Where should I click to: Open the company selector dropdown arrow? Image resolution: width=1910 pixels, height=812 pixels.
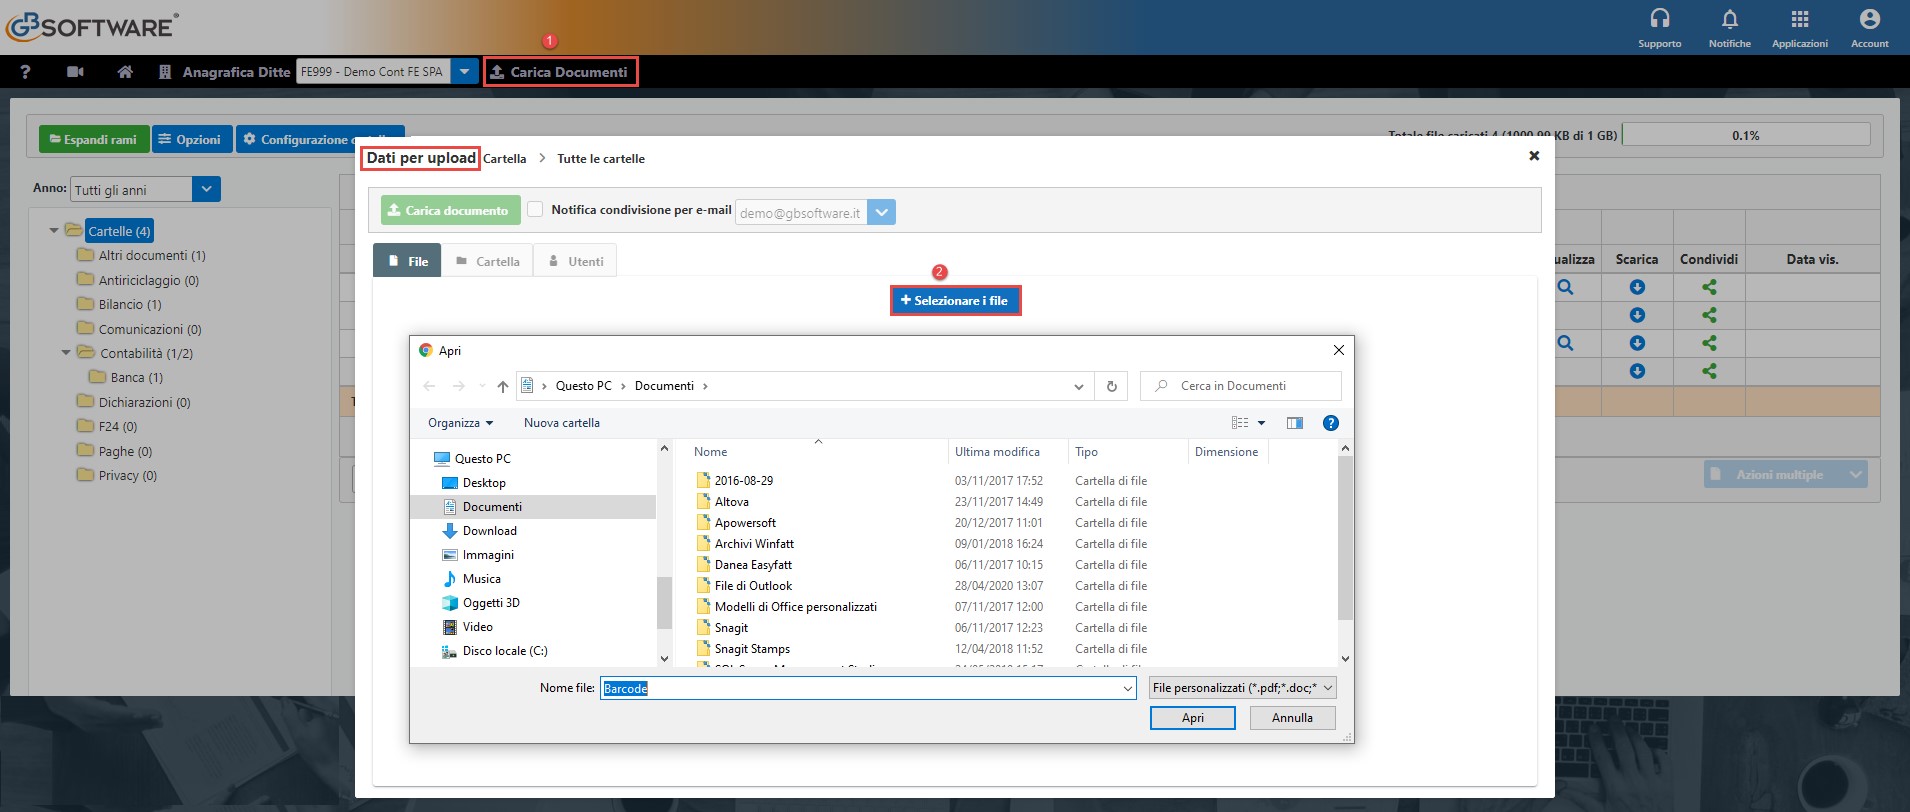click(x=464, y=72)
